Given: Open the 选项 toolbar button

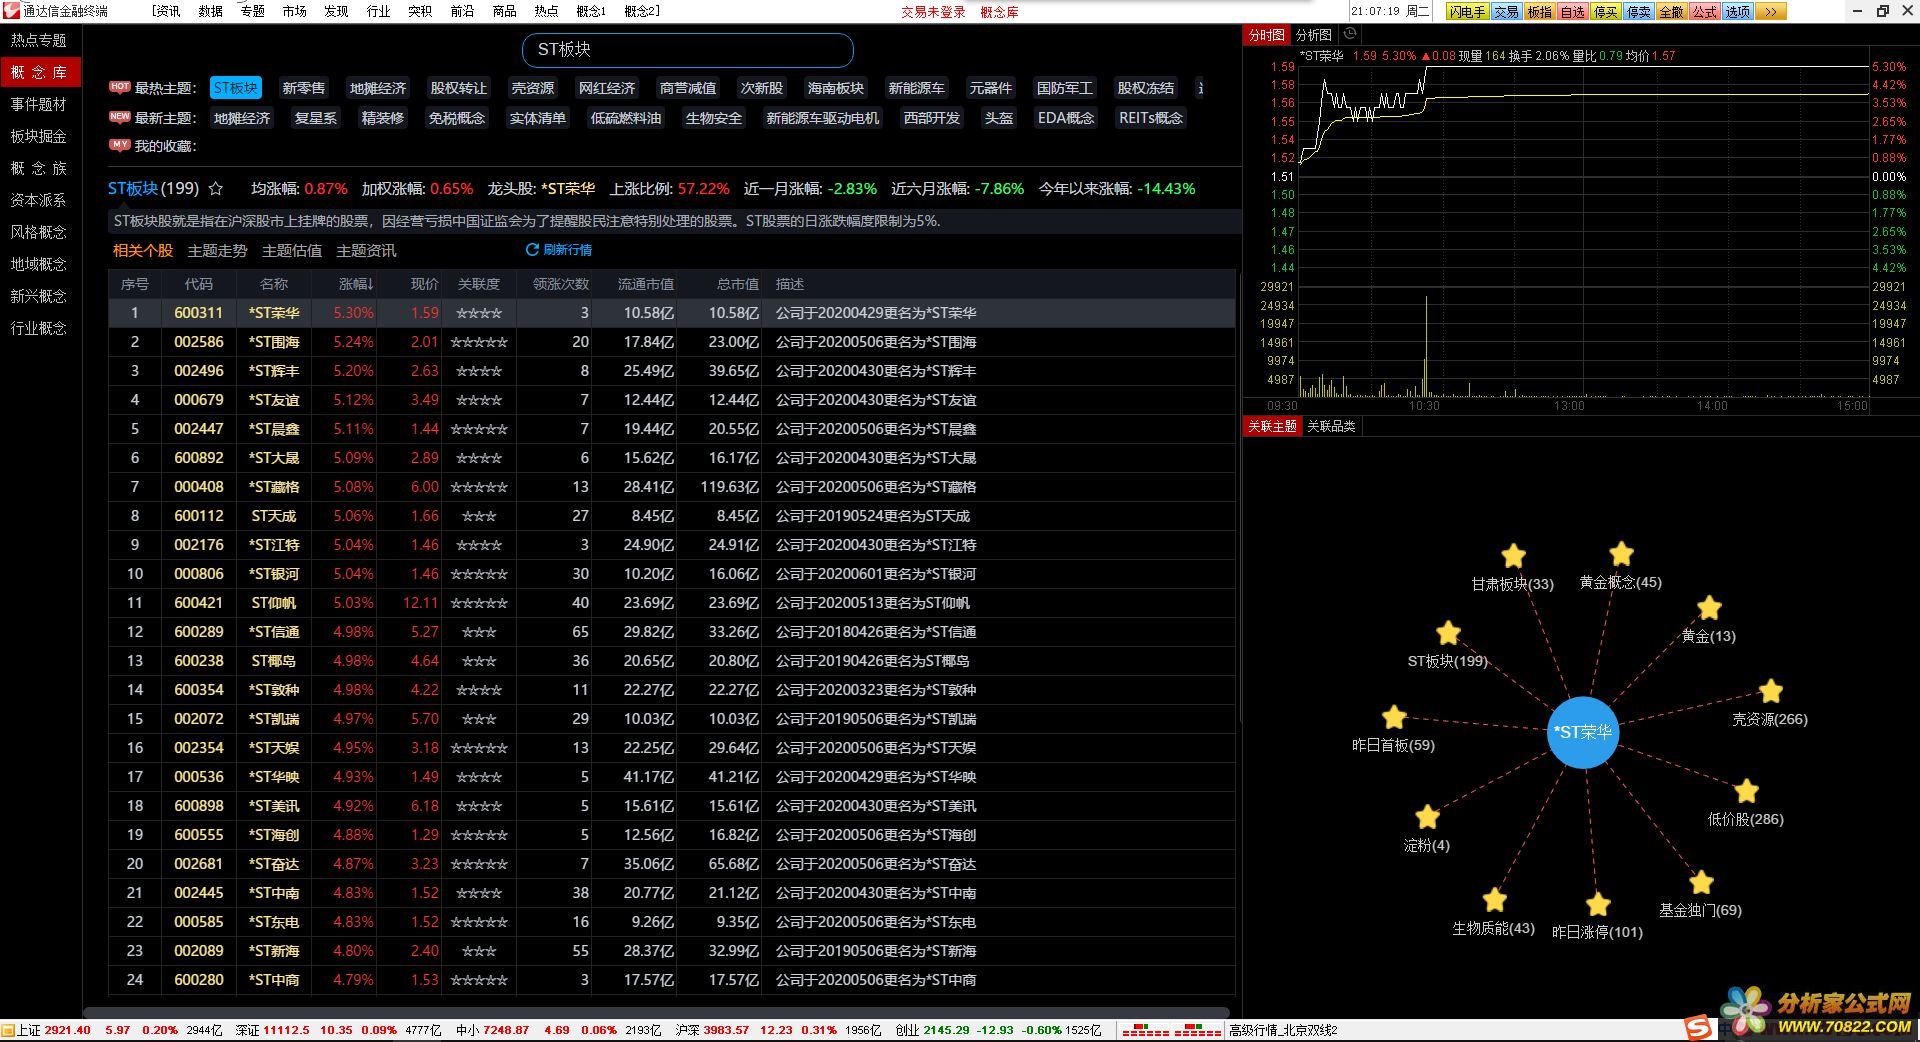Looking at the screenshot, I should 1738,12.
